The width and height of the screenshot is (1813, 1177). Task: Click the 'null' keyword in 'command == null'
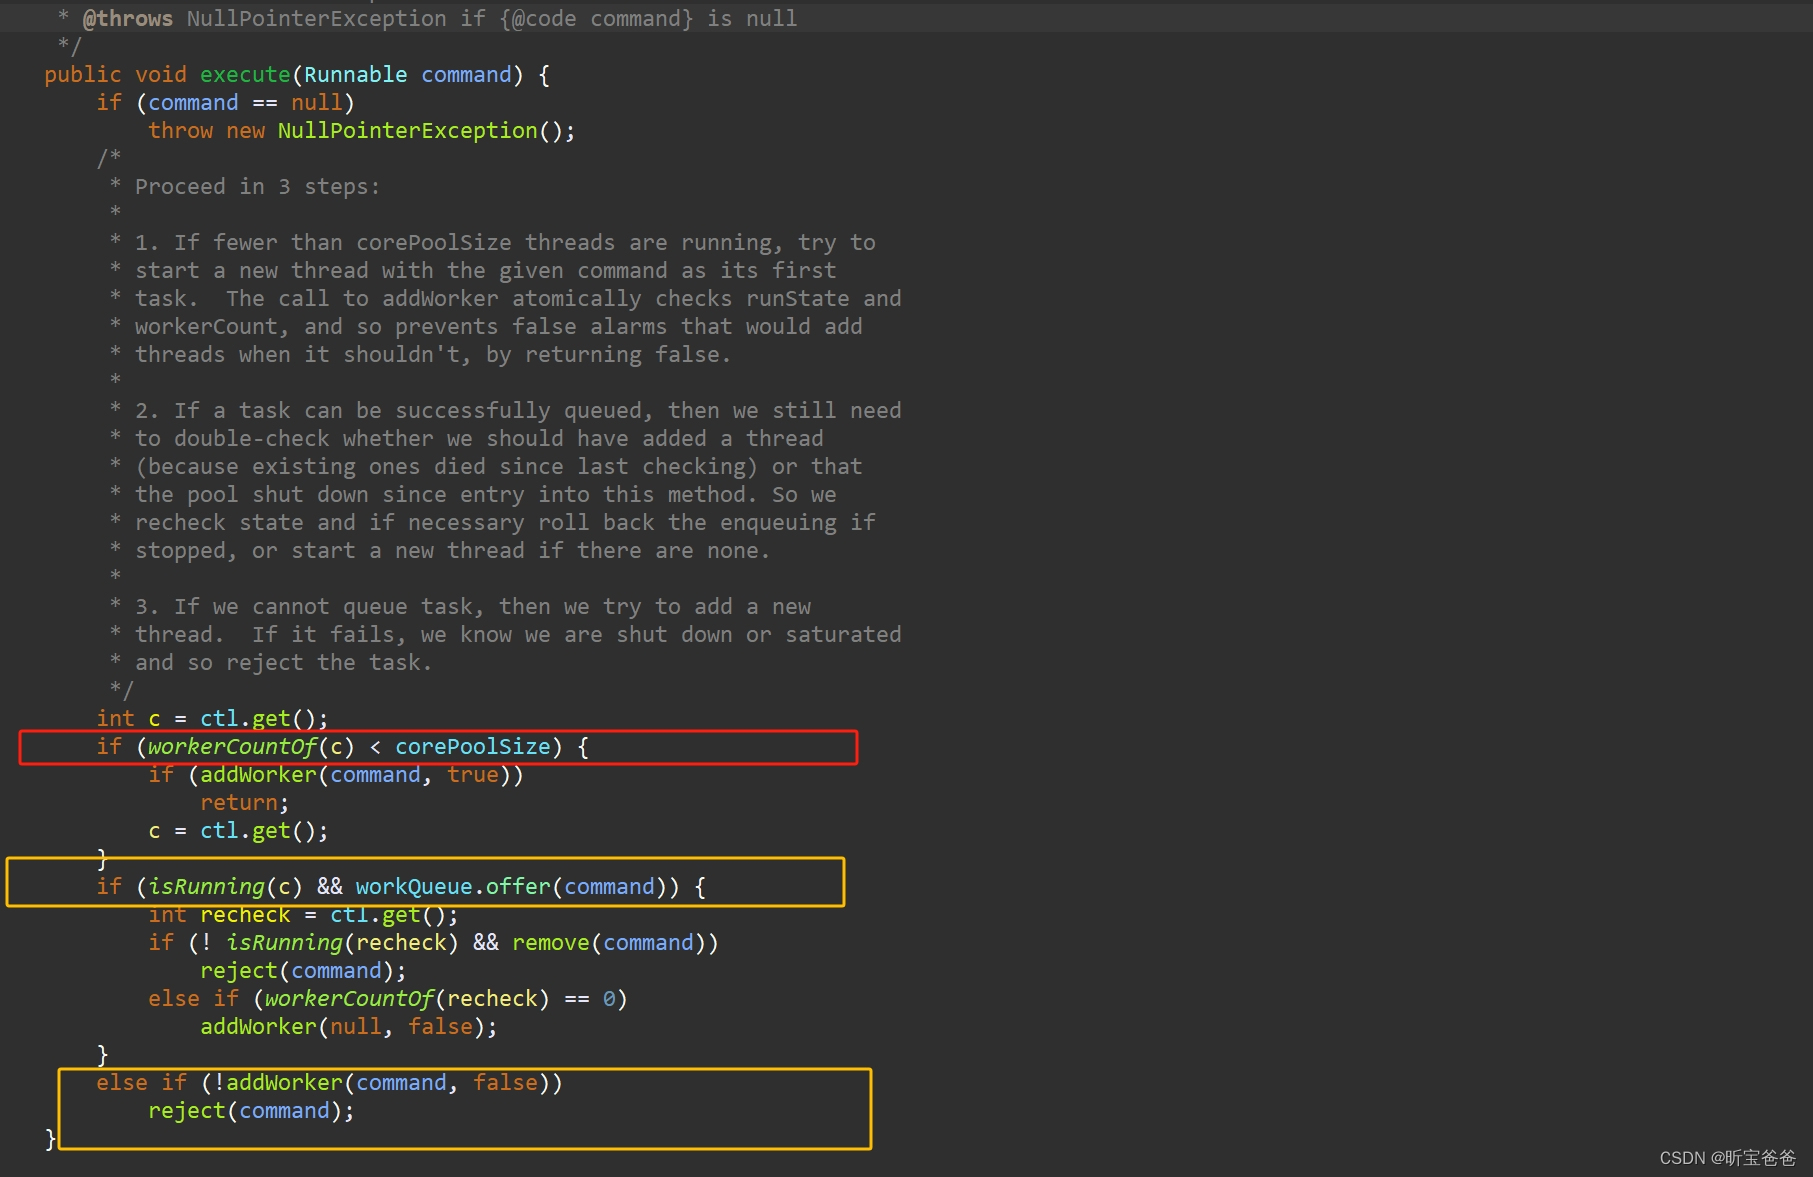(317, 103)
